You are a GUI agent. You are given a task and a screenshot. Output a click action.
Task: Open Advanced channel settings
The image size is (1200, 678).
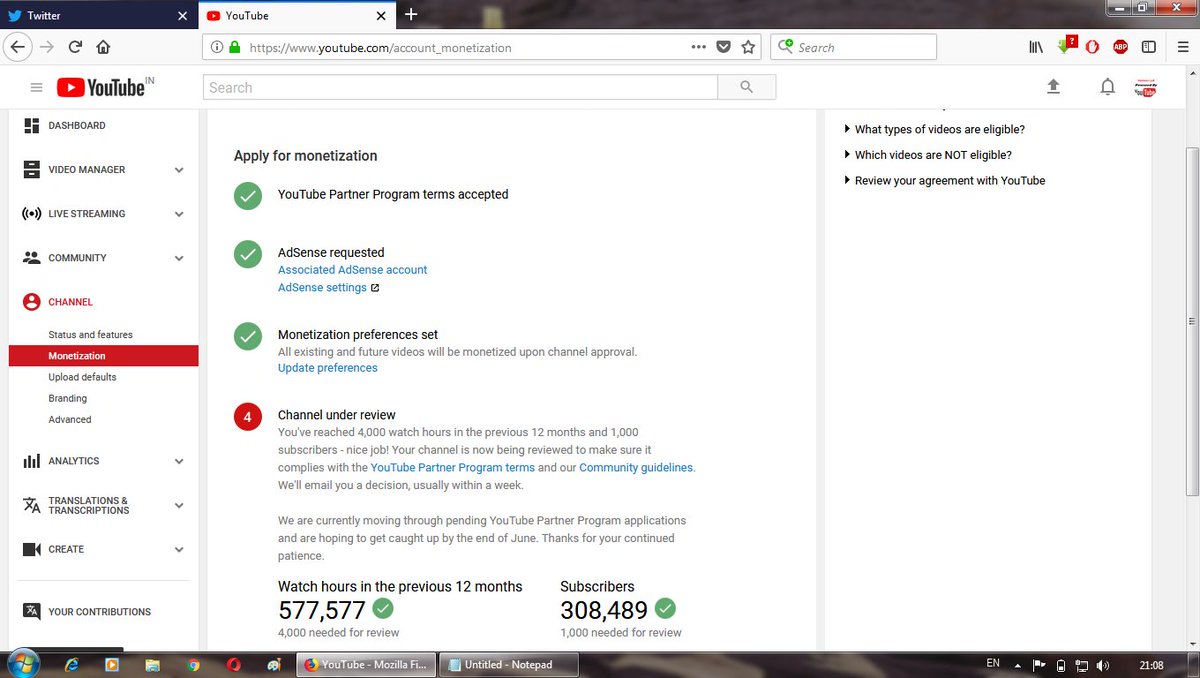pos(70,420)
